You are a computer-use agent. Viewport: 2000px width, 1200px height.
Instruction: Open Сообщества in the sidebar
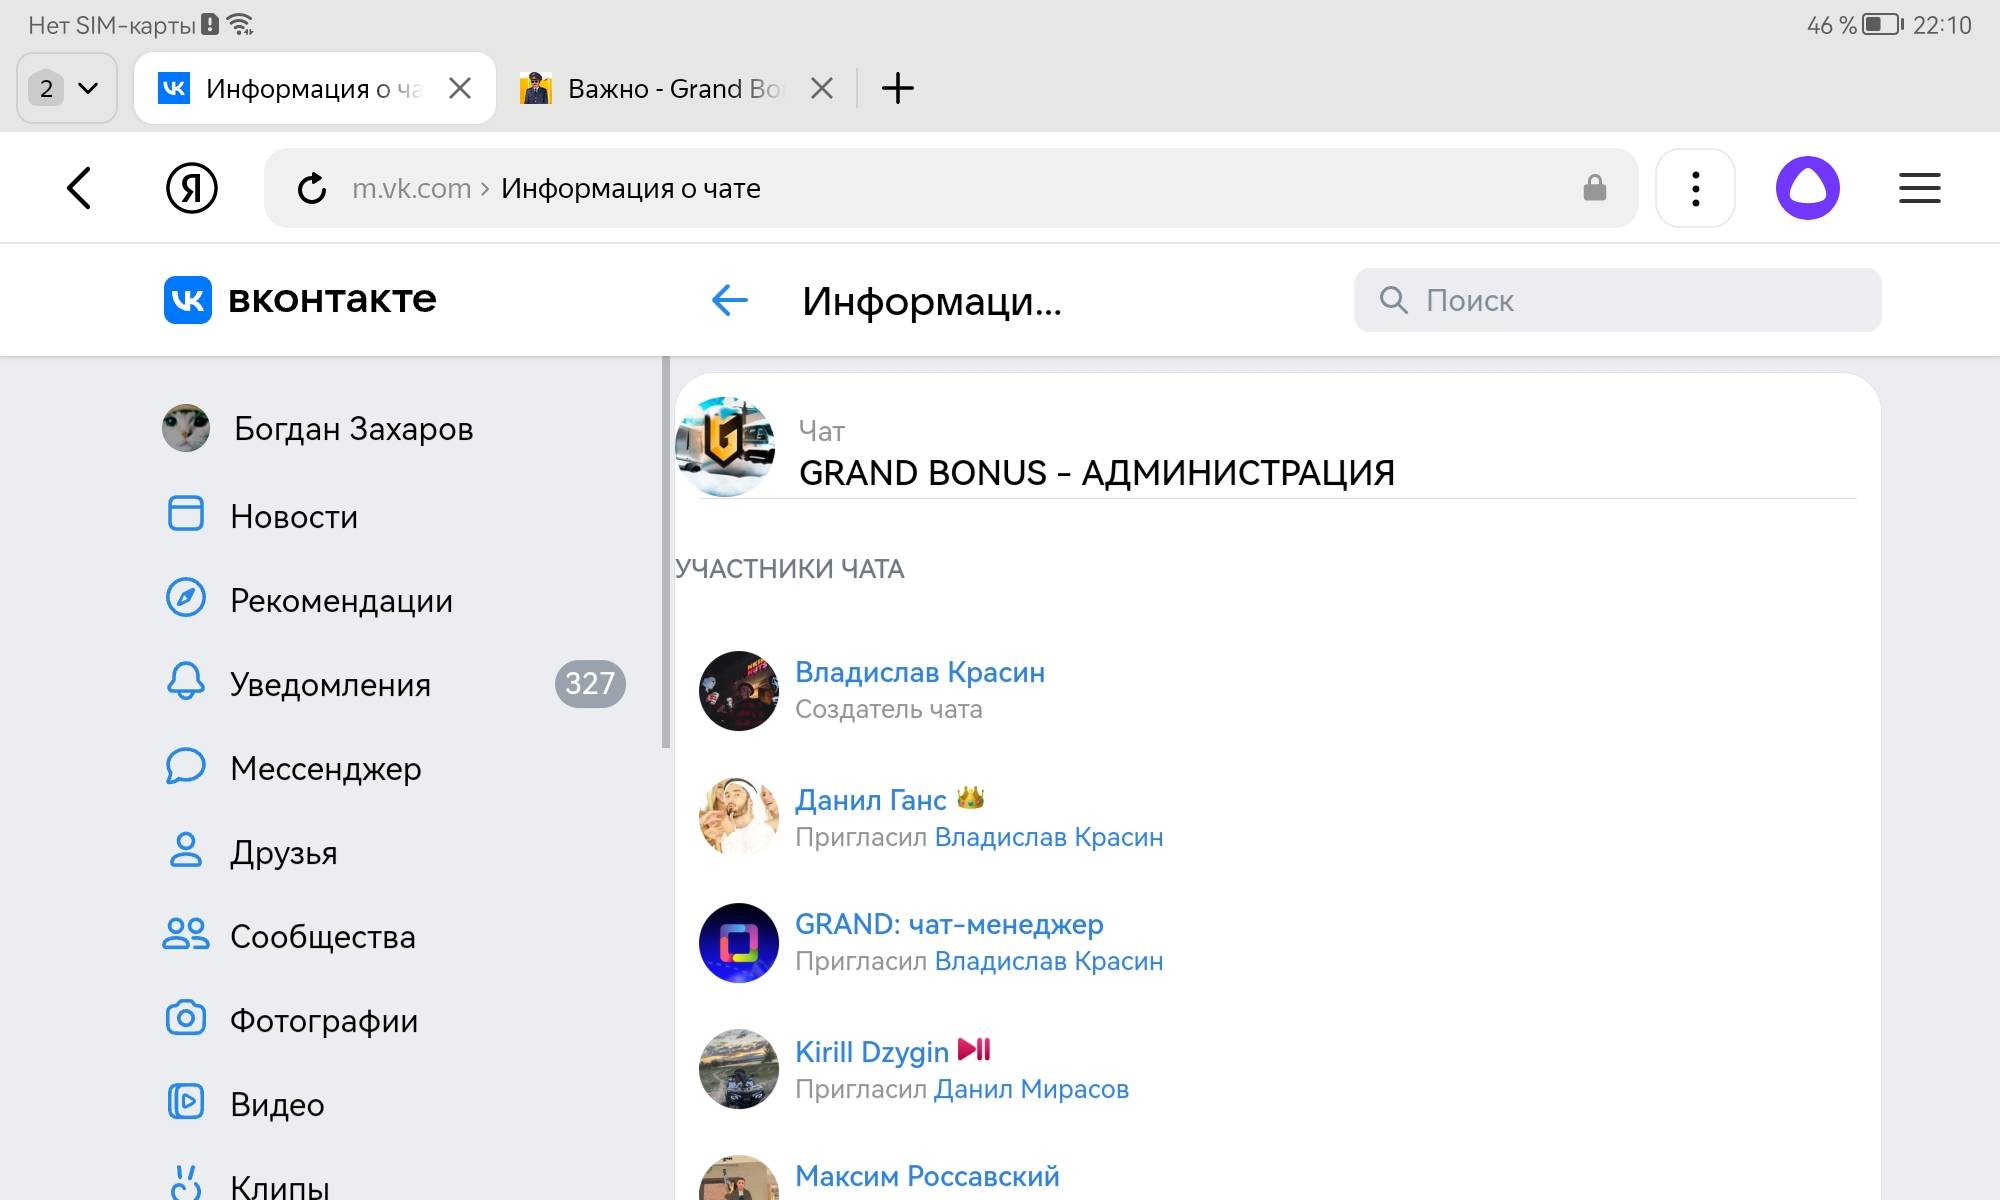point(322,936)
